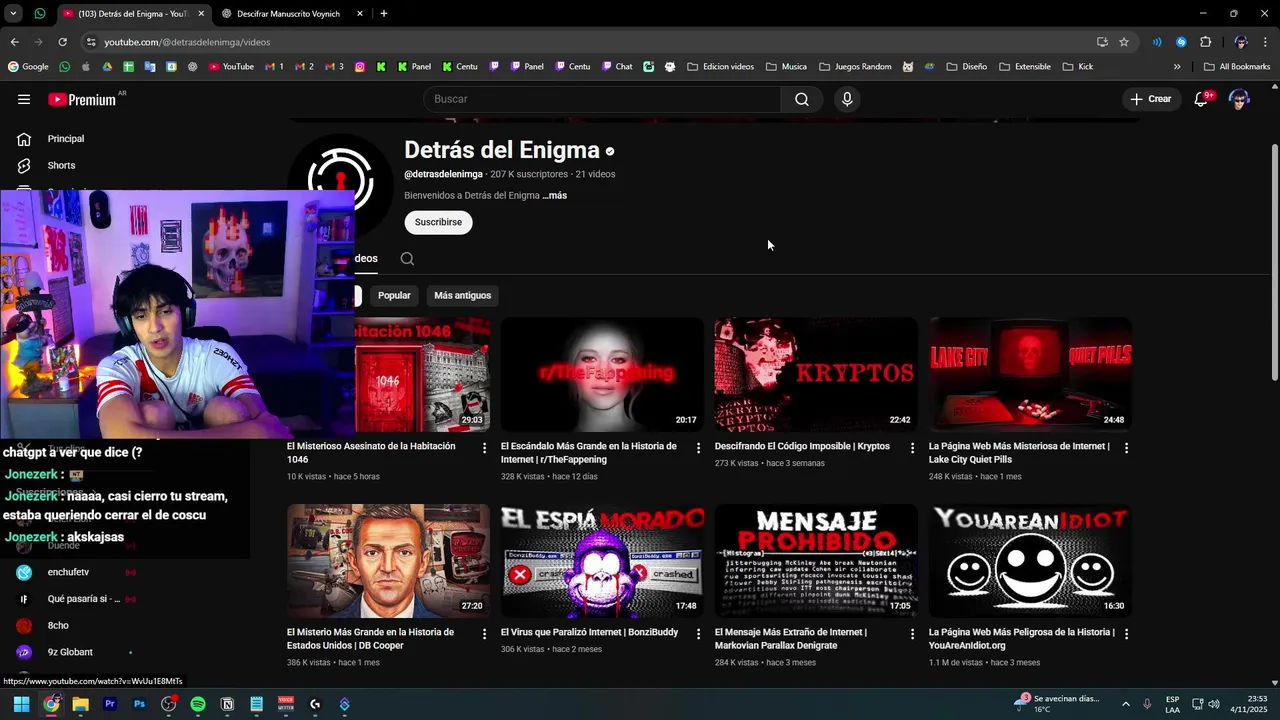Image resolution: width=1280 pixels, height=720 pixels.
Task: Reload the page with the refresh icon
Action: [62, 42]
